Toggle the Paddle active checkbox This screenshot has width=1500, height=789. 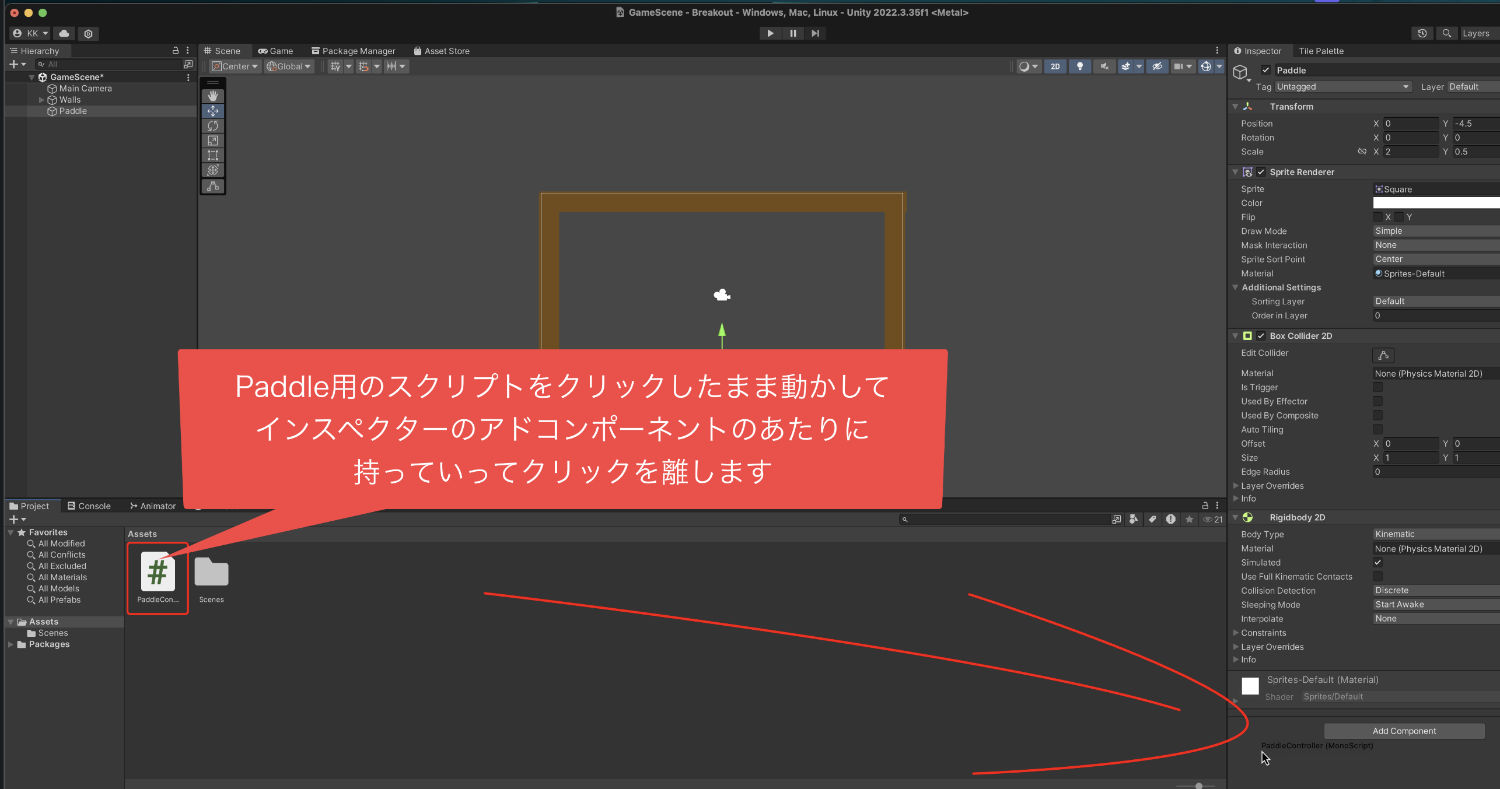[1266, 70]
